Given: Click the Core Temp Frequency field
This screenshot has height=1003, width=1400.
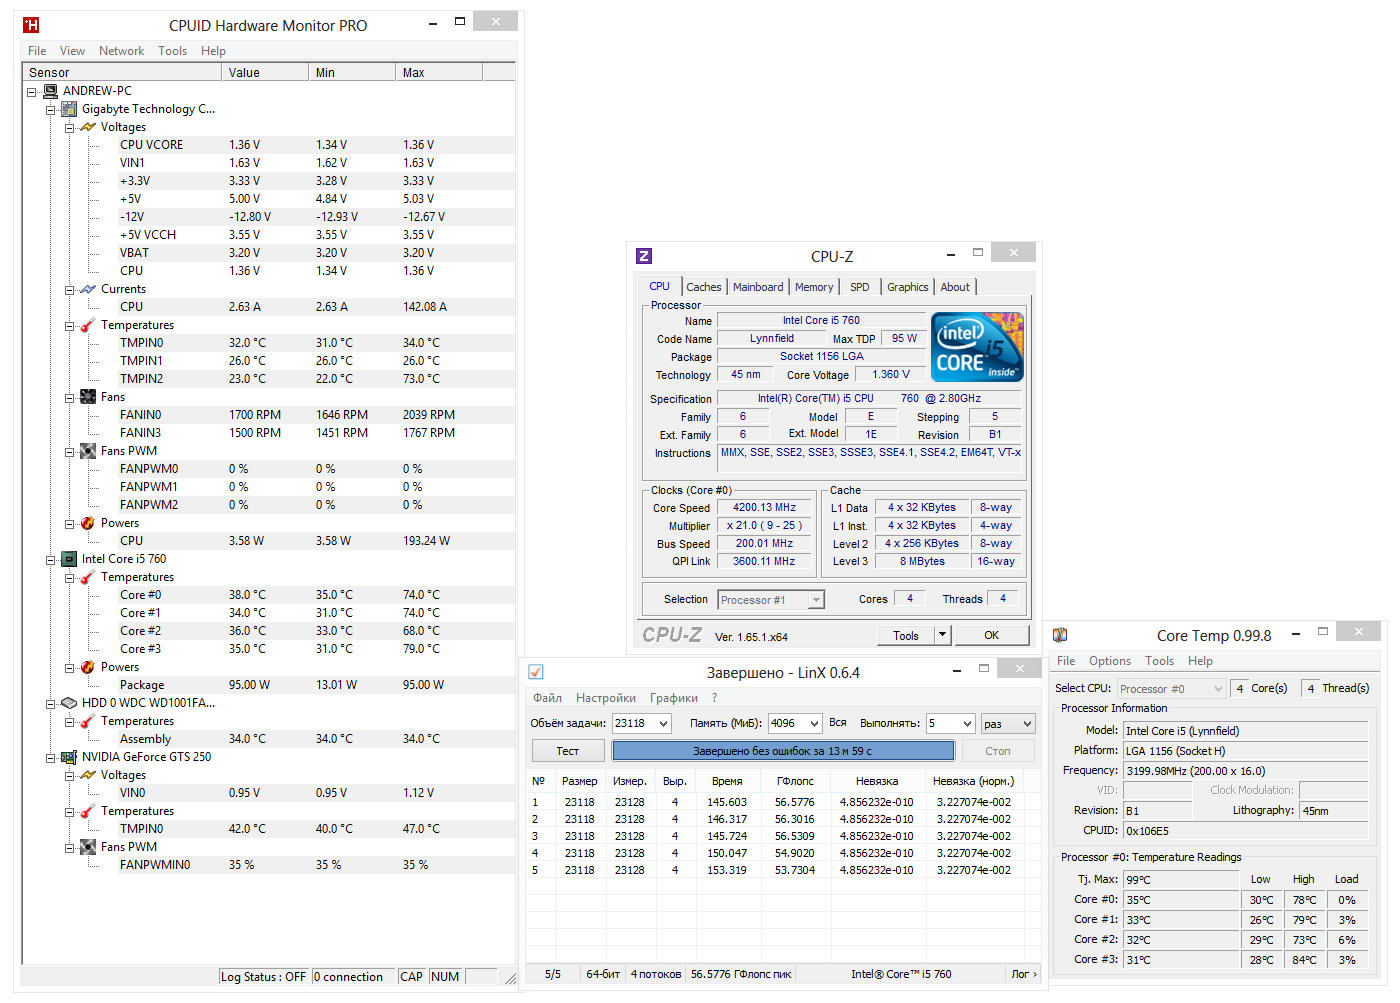Looking at the screenshot, I should point(1245,771).
